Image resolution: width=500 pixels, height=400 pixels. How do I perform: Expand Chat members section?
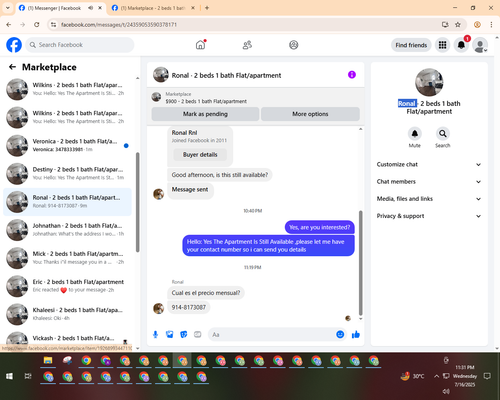[429, 182]
